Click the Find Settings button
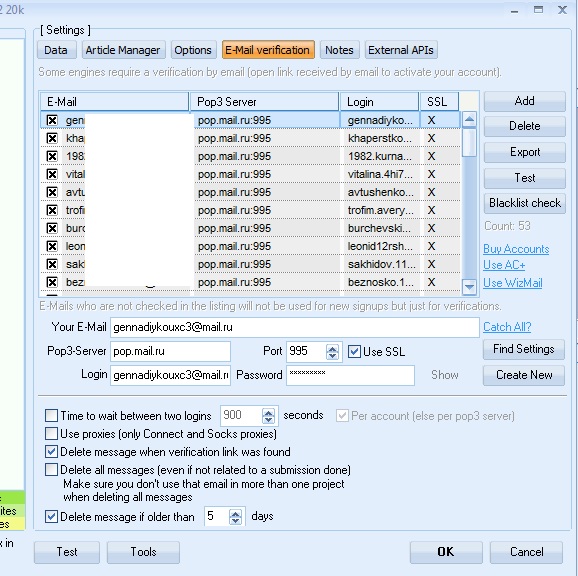This screenshot has width=578, height=576. (x=524, y=349)
